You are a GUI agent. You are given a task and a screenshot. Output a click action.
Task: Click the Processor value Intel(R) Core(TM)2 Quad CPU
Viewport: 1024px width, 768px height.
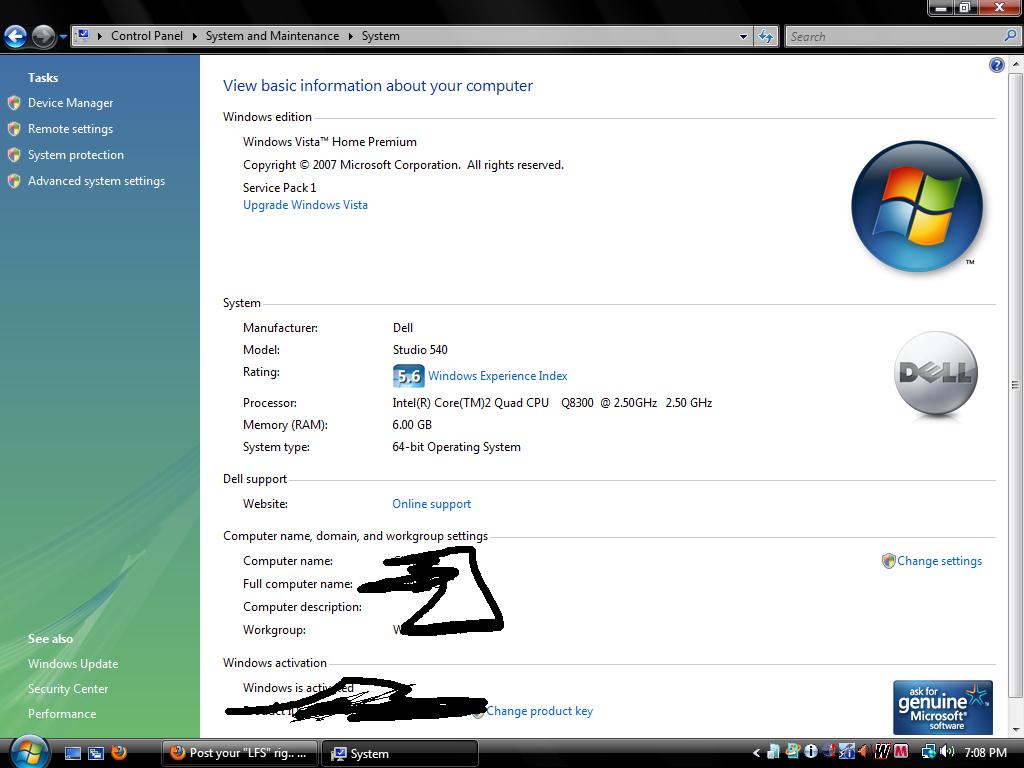471,403
